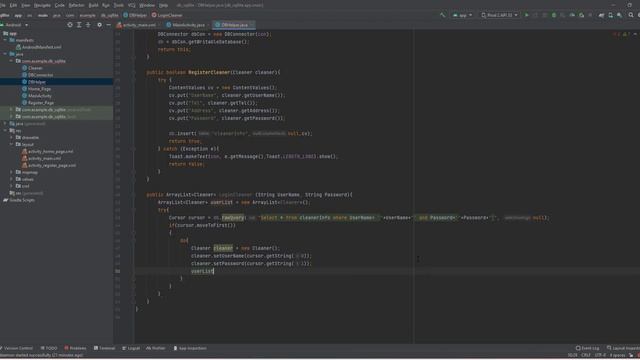
Task: Open the Profiler tool window
Action: pos(156,348)
